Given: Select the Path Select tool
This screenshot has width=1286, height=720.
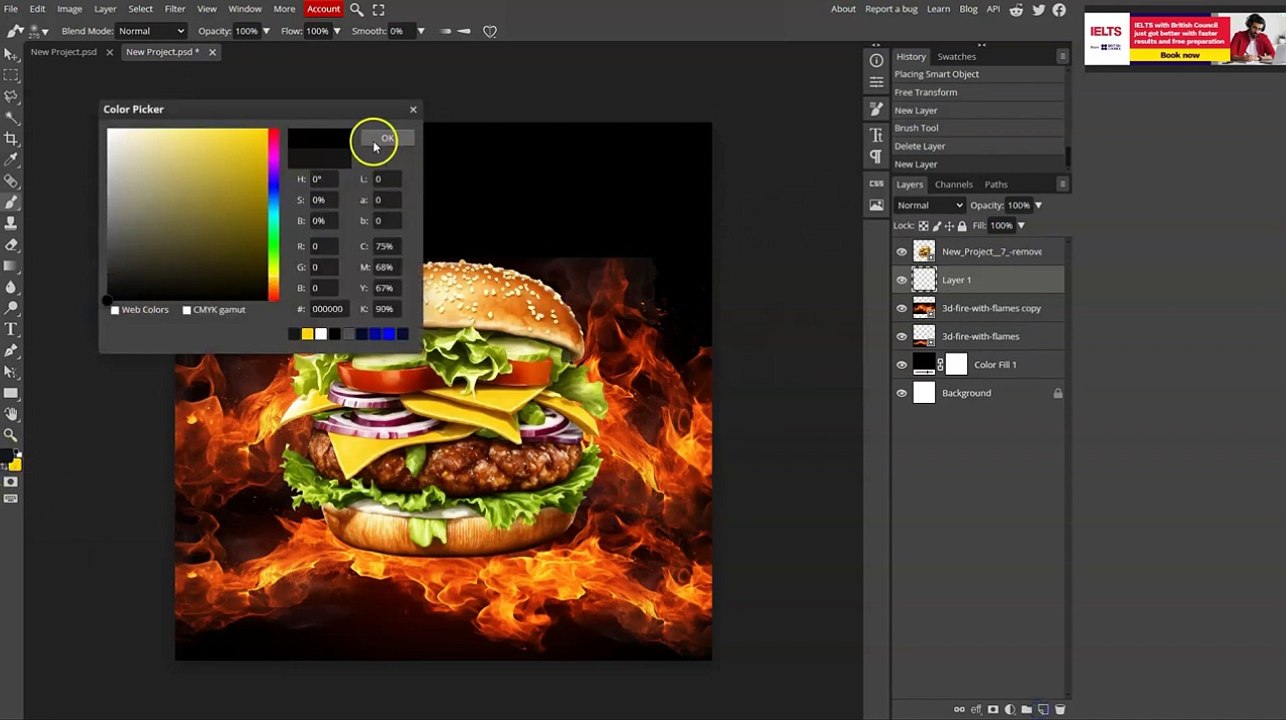Looking at the screenshot, I should click(11, 372).
